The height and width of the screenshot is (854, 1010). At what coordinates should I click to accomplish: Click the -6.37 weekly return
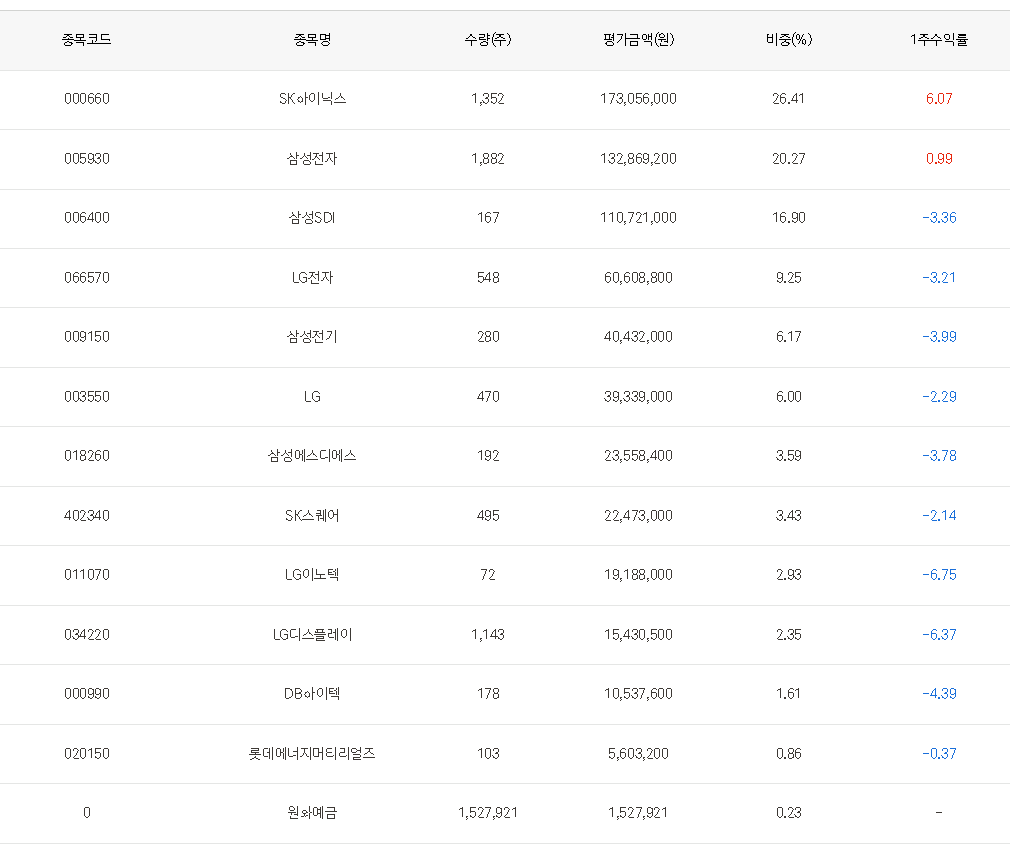[x=939, y=635]
